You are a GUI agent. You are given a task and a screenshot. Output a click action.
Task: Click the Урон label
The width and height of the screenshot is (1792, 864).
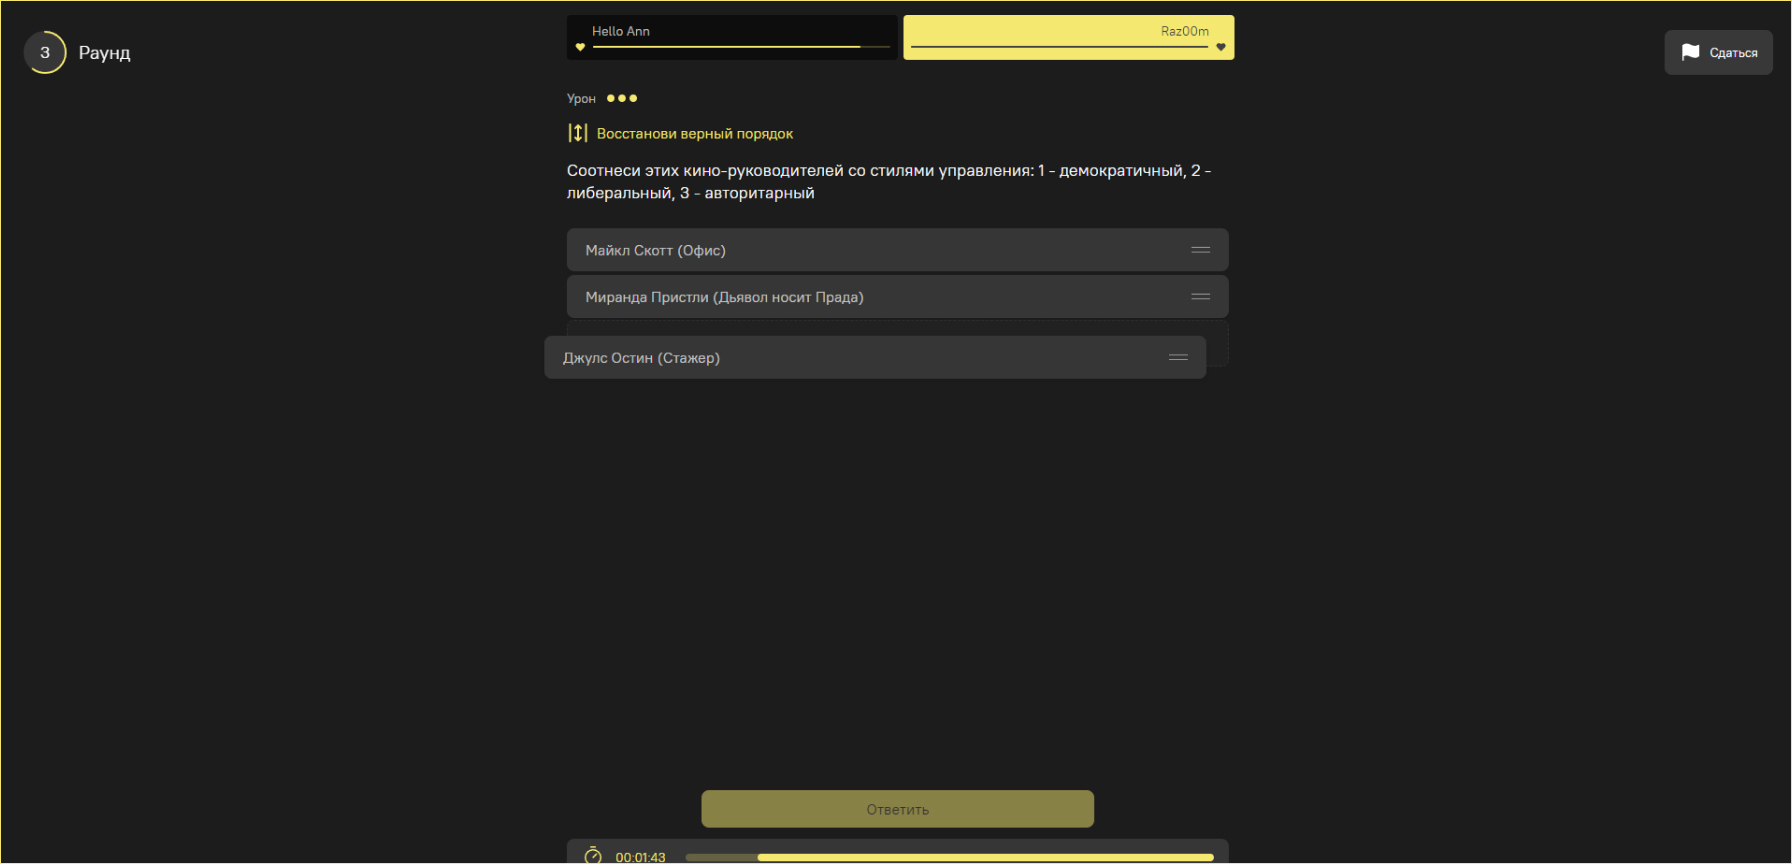[x=581, y=98]
